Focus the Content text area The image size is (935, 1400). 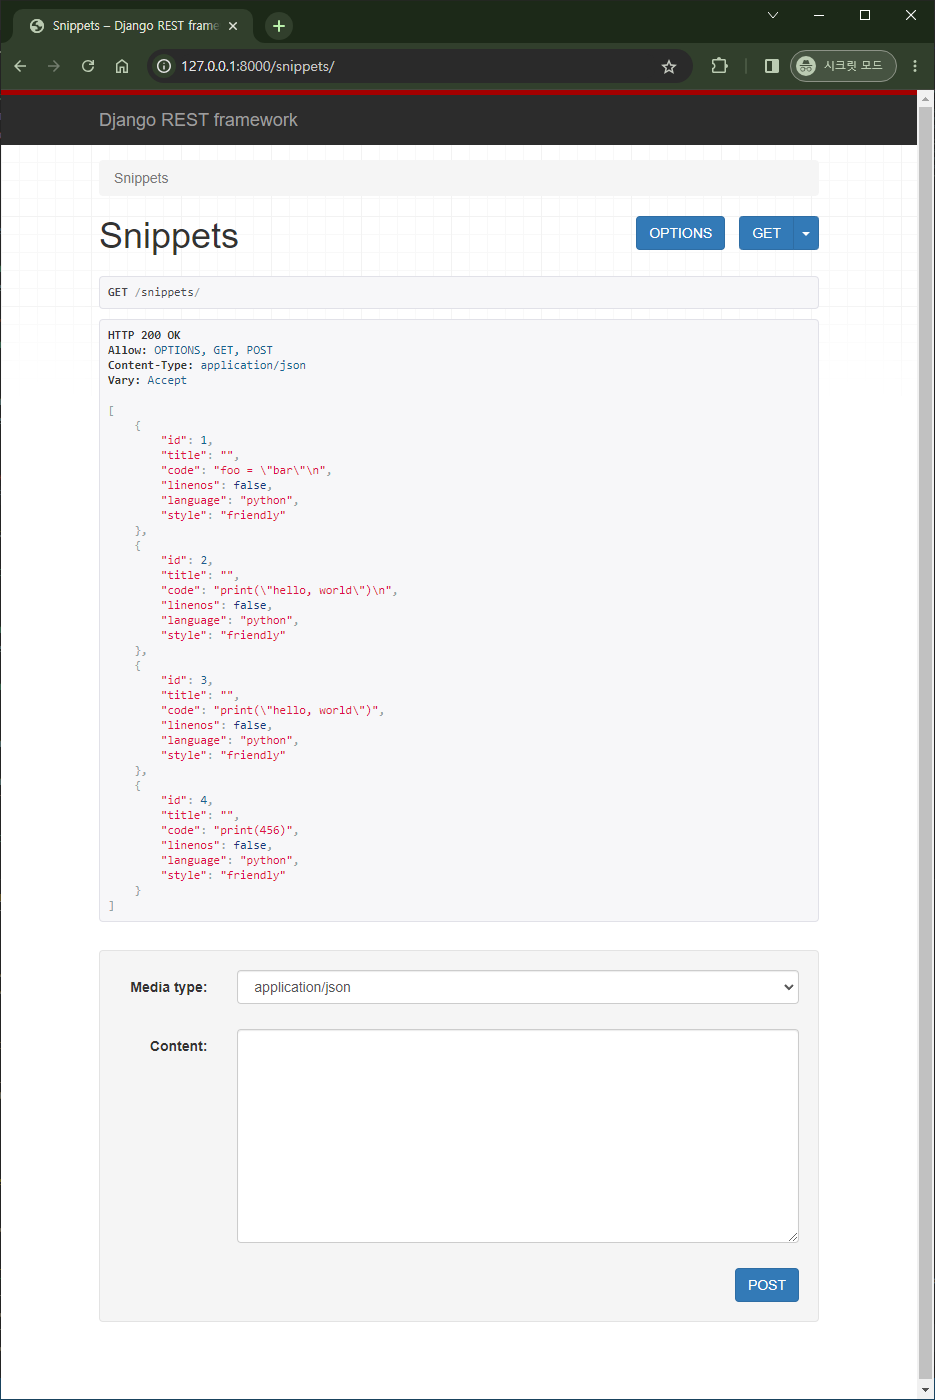pyautogui.click(x=518, y=1136)
